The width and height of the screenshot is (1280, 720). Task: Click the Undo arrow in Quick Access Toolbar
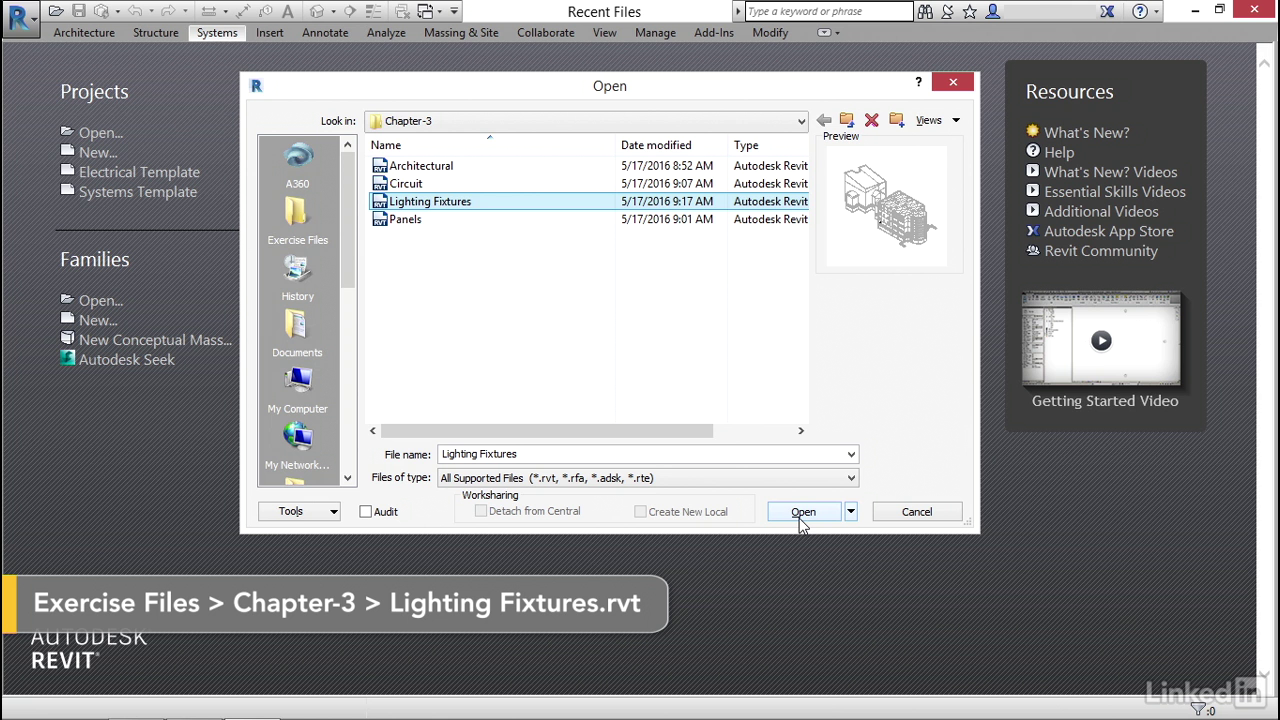134,12
